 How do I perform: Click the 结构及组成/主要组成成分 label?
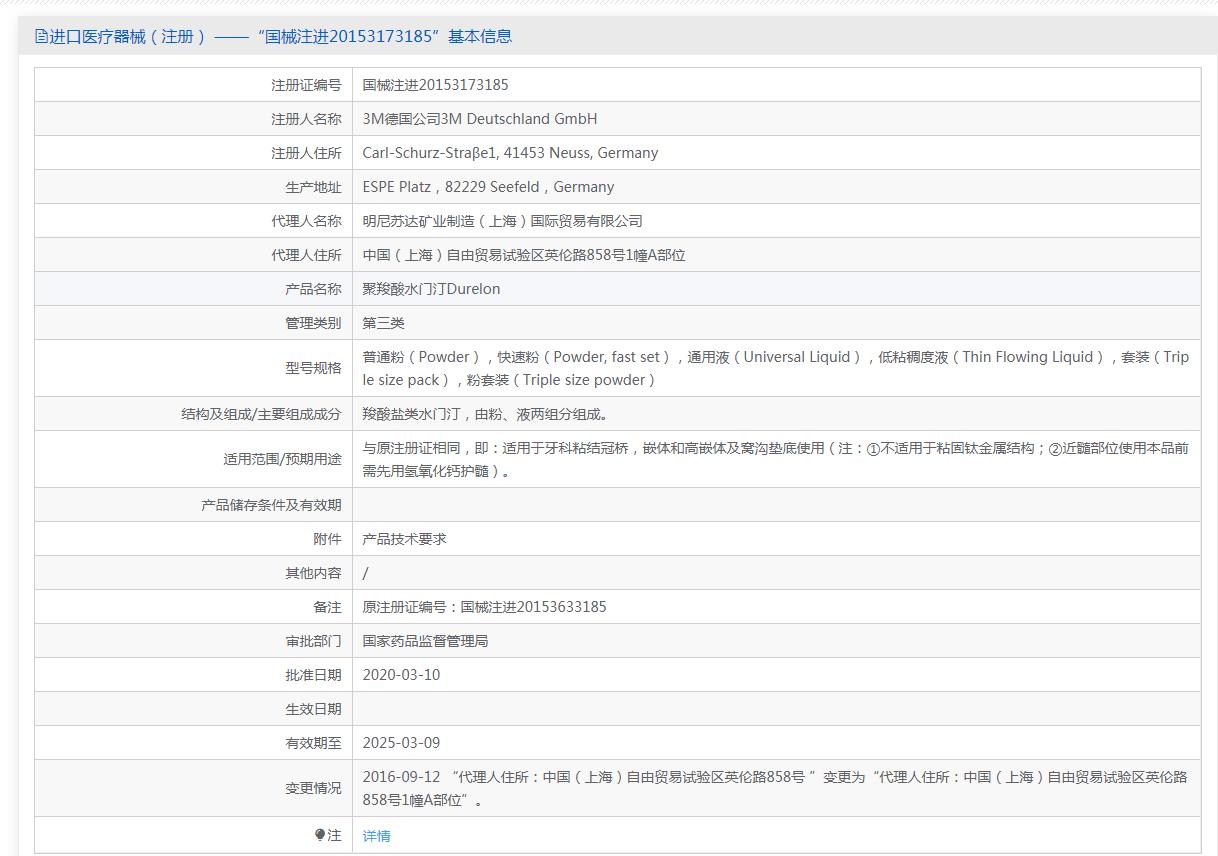click(x=261, y=414)
